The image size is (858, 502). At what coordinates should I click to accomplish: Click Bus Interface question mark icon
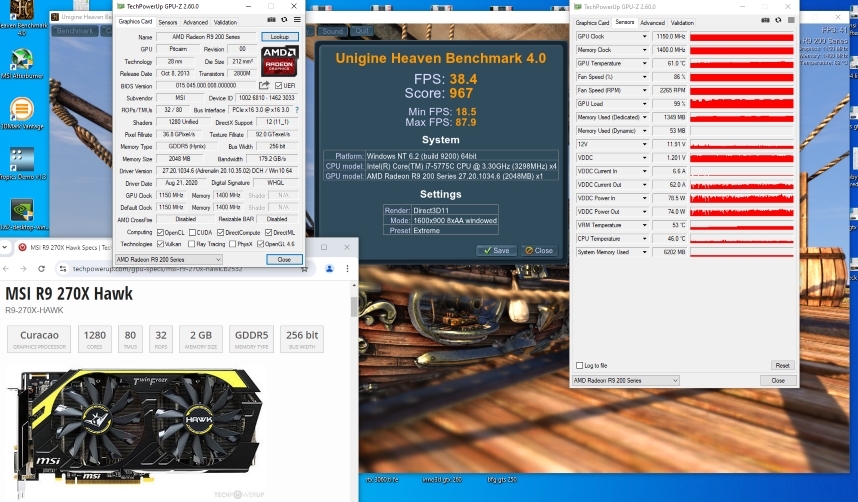click(297, 110)
